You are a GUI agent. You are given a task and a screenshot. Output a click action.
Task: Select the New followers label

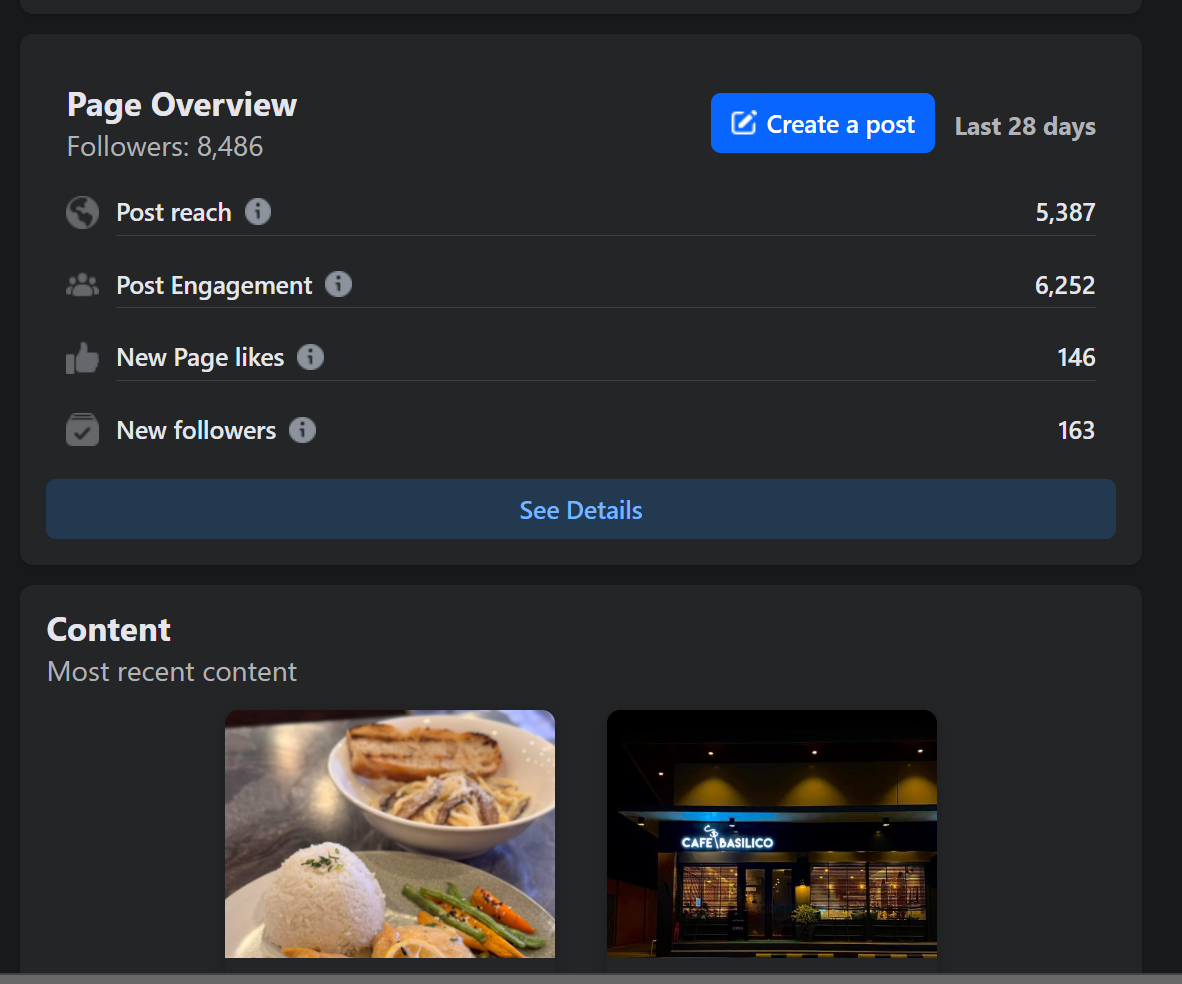(196, 430)
